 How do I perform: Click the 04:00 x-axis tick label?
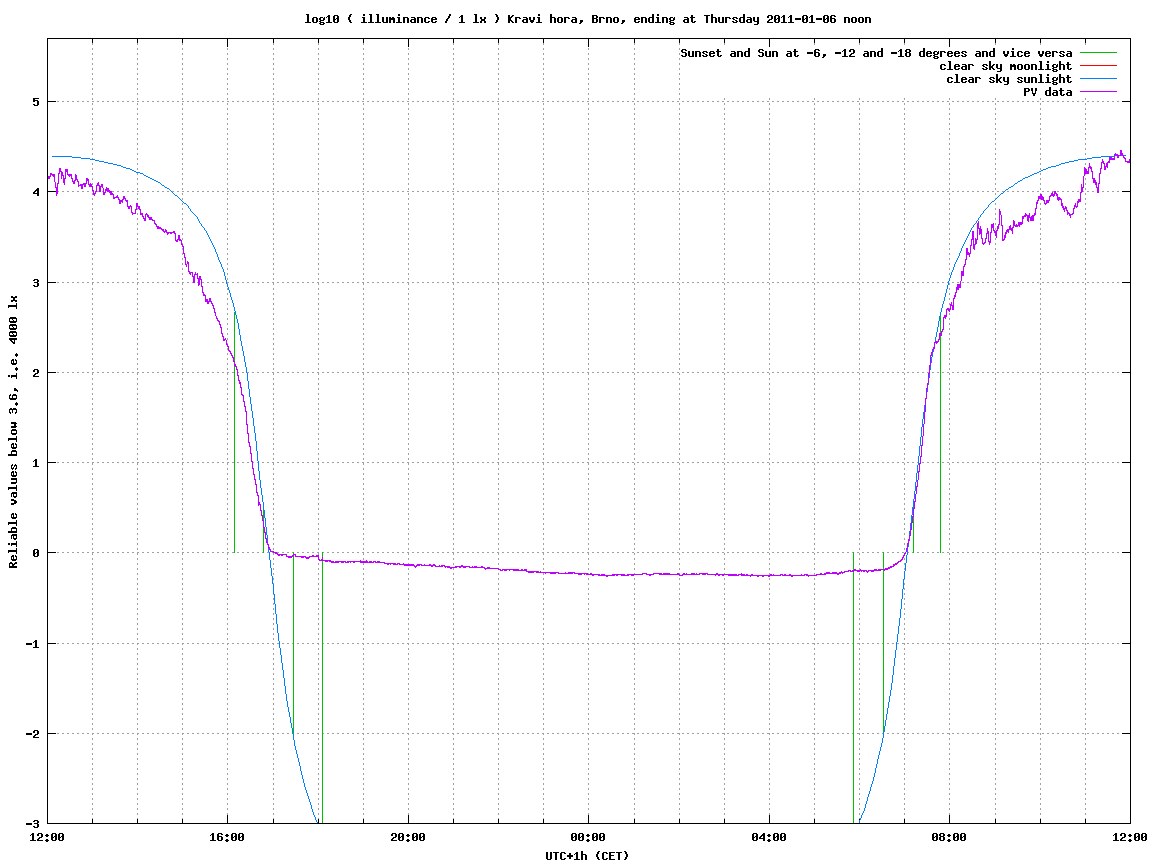click(769, 837)
